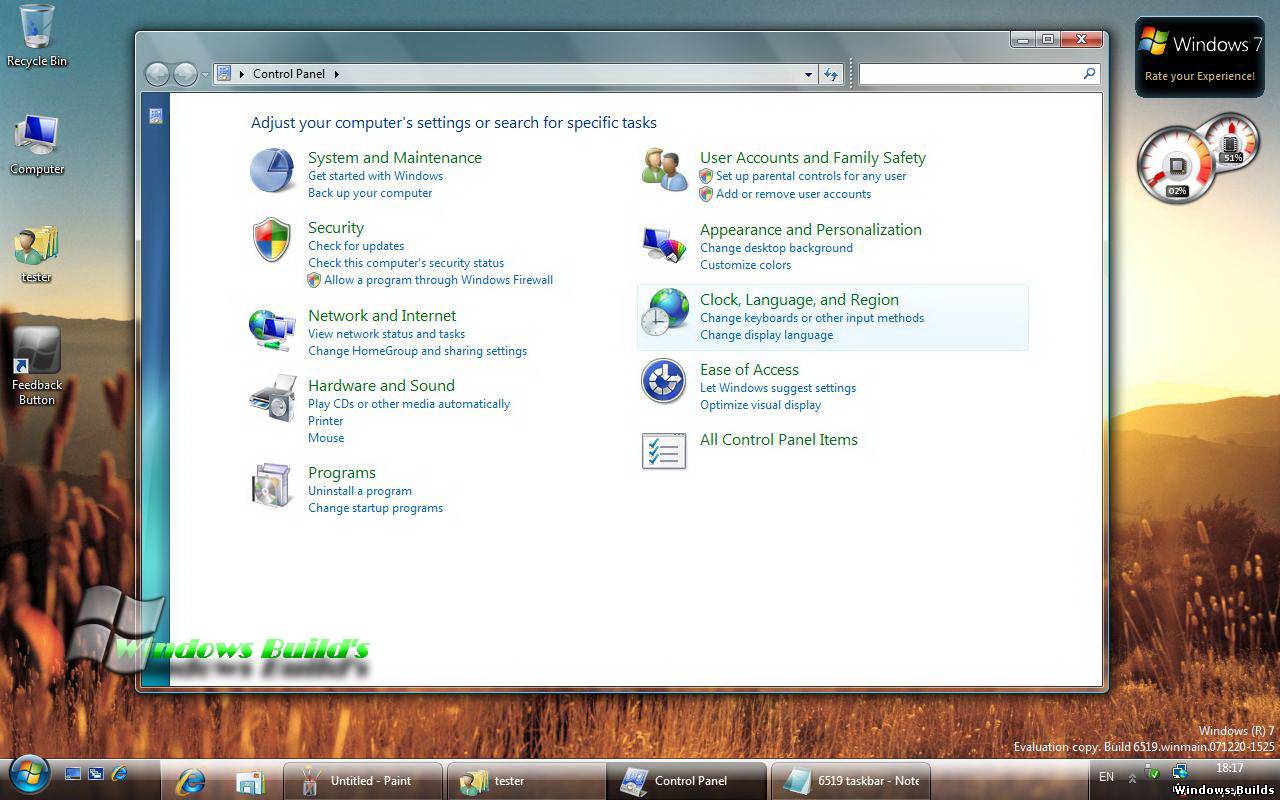Open System and Maintenance category icon
Screen dimensions: 1280x800
tap(271, 171)
